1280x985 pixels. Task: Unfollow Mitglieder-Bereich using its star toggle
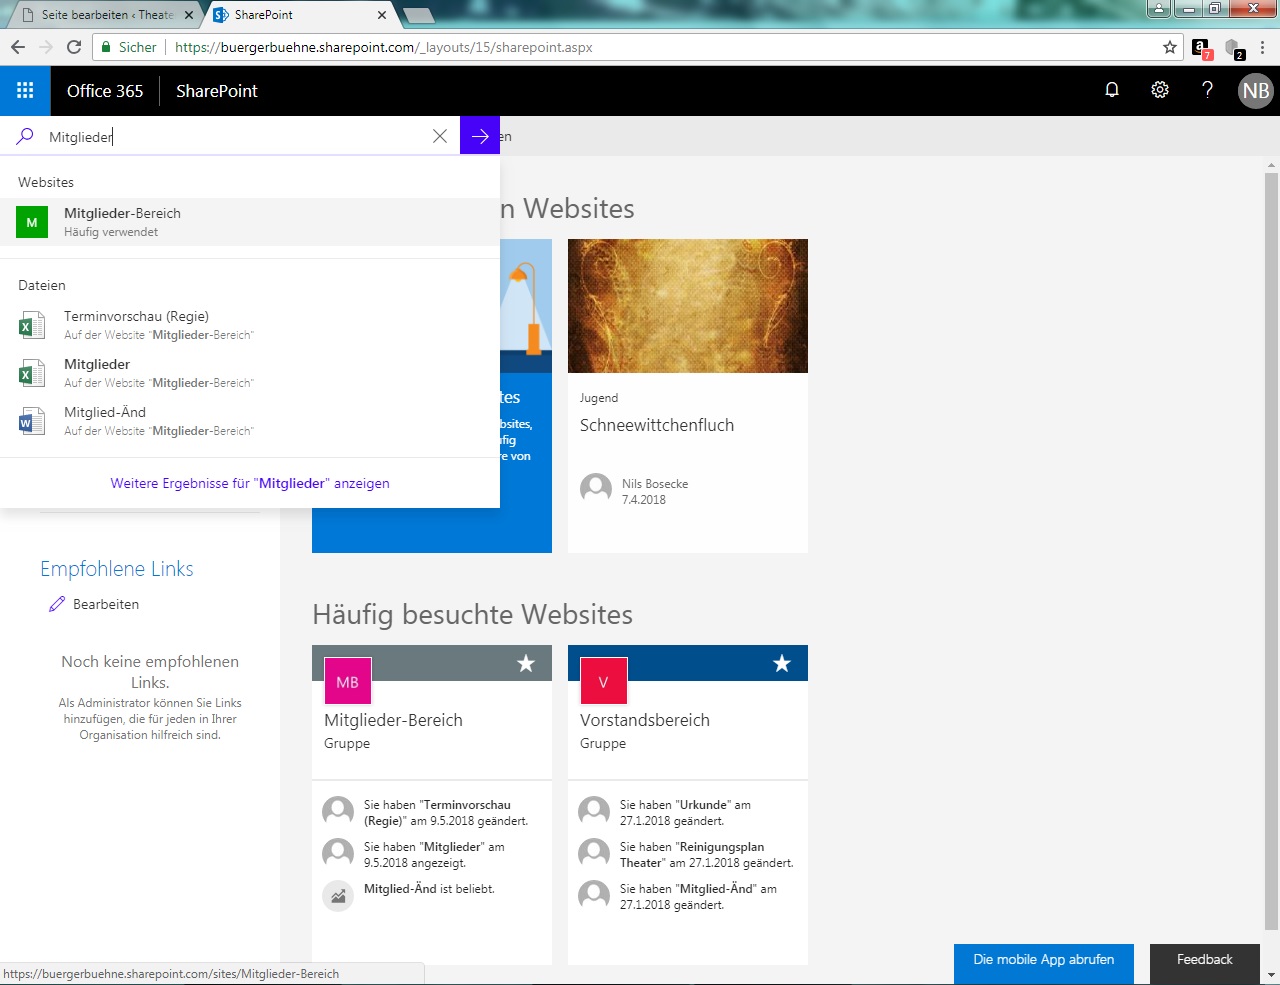click(x=526, y=663)
